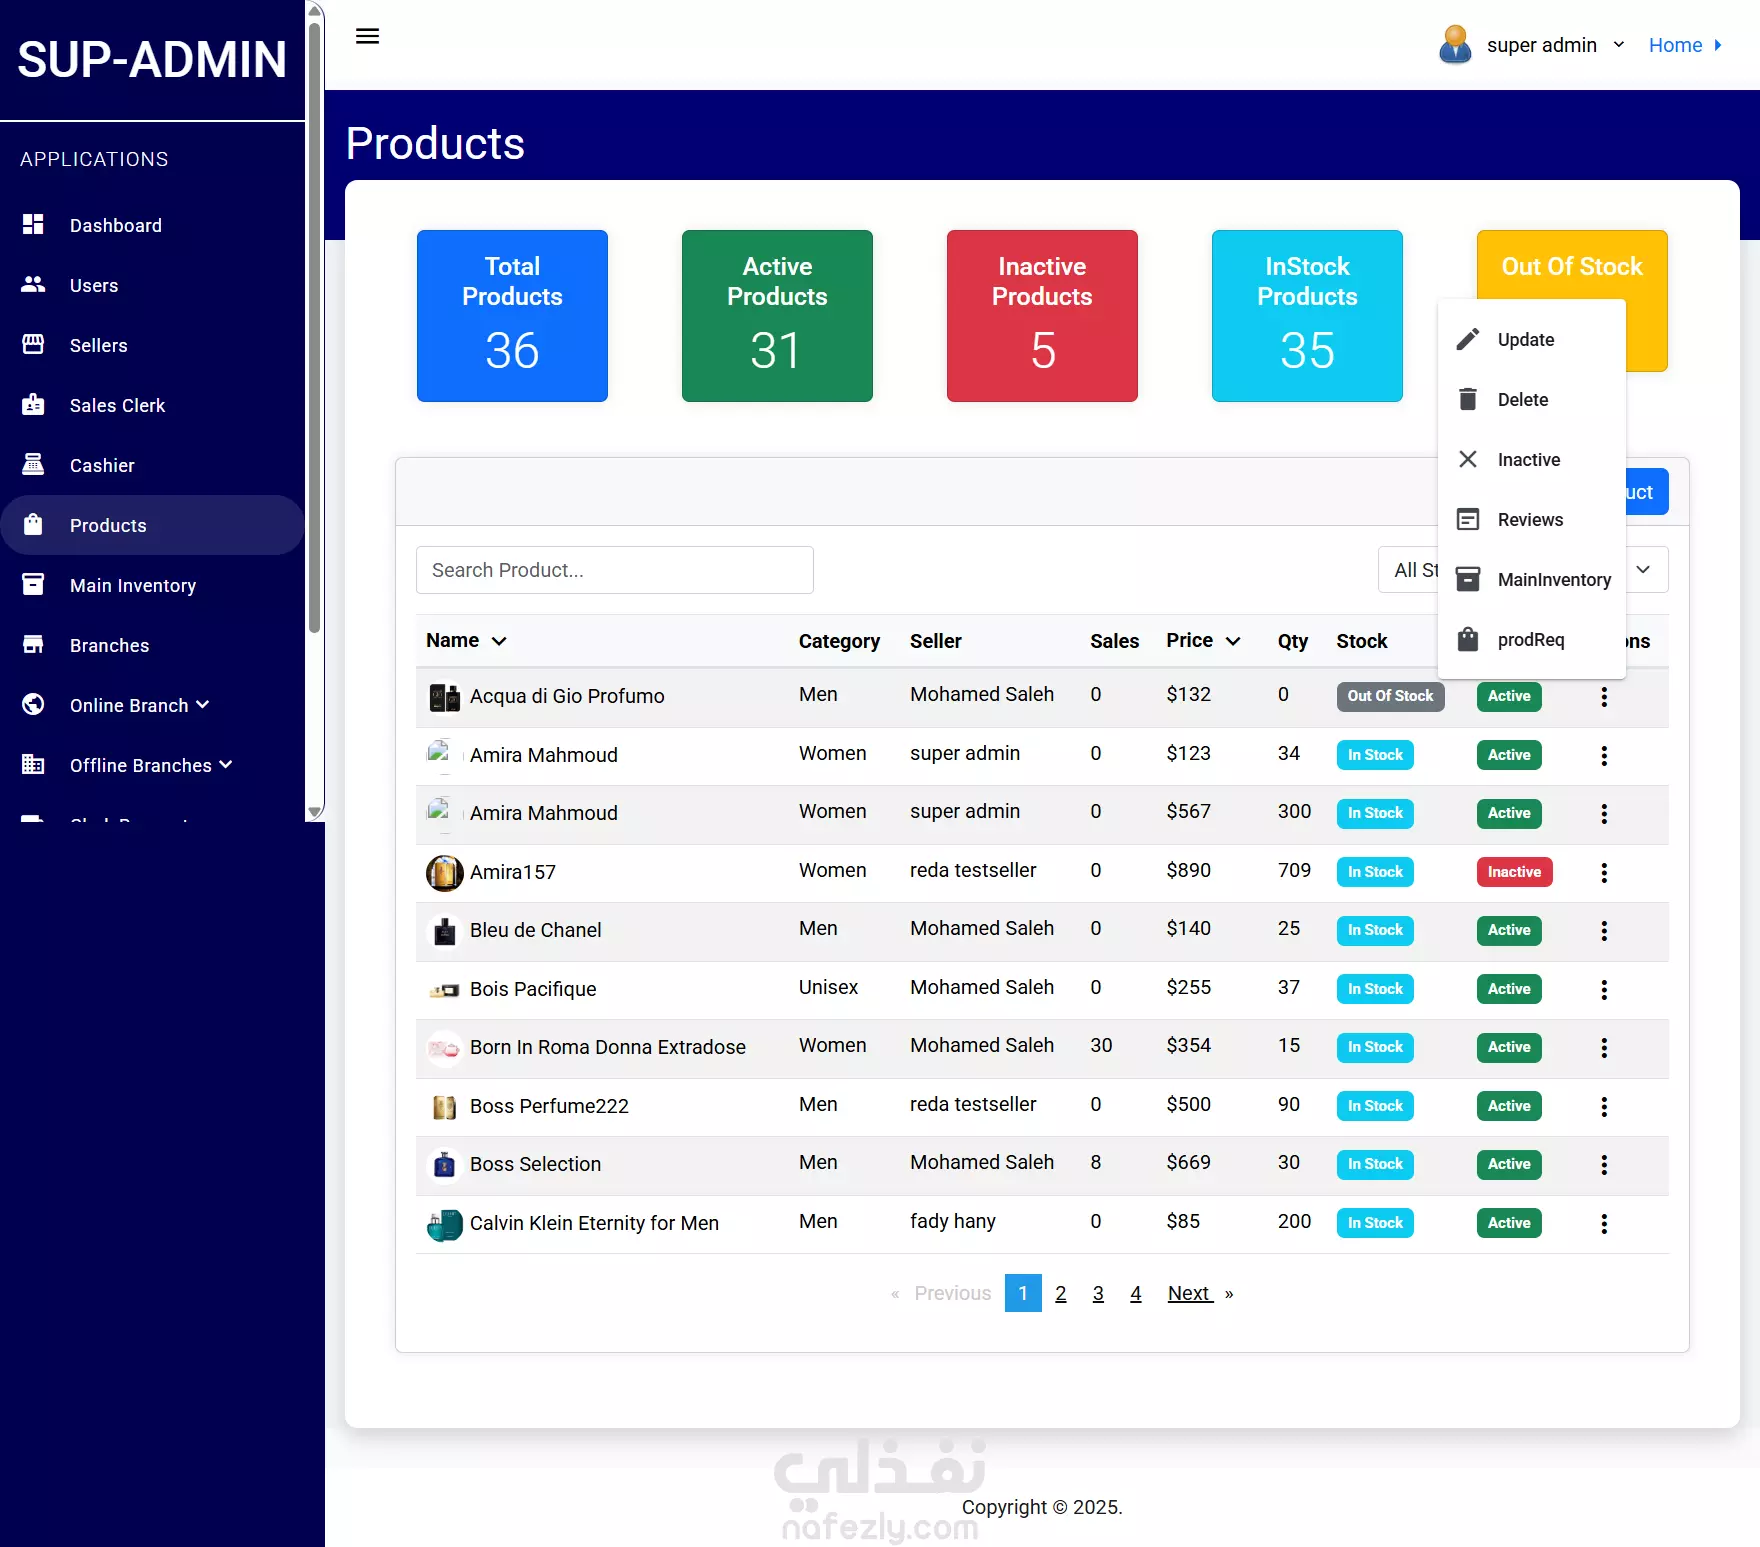Go to pagination page 4
Screen dimensions: 1760x1547
[x=1136, y=1293]
